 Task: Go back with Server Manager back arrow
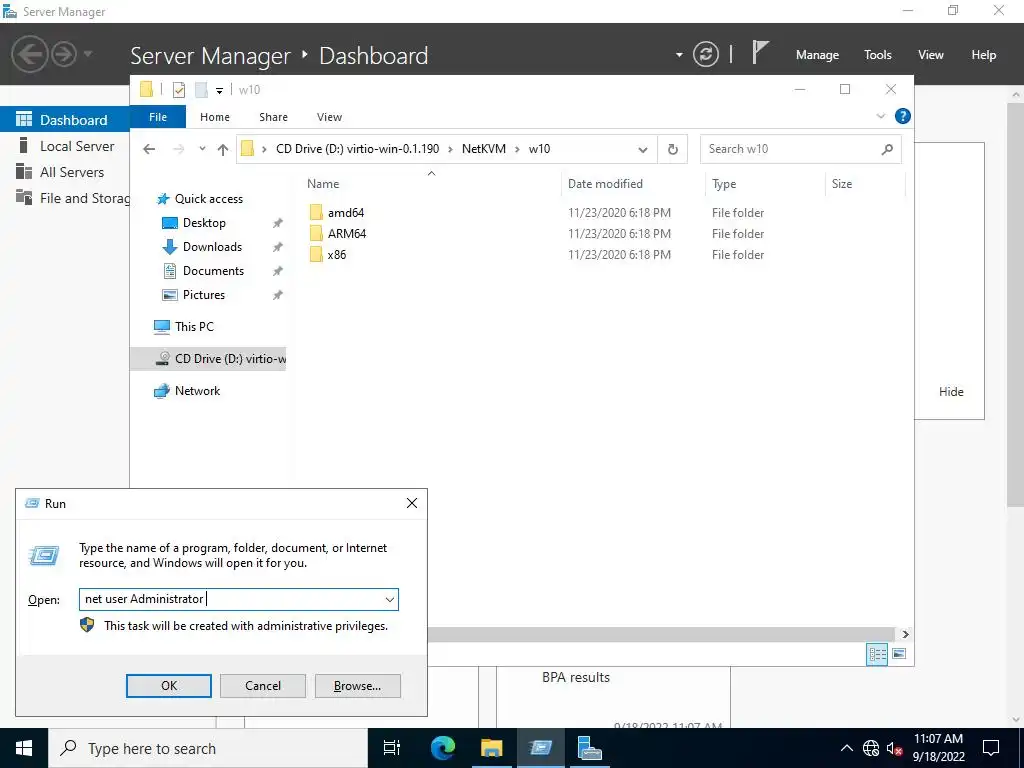point(29,54)
